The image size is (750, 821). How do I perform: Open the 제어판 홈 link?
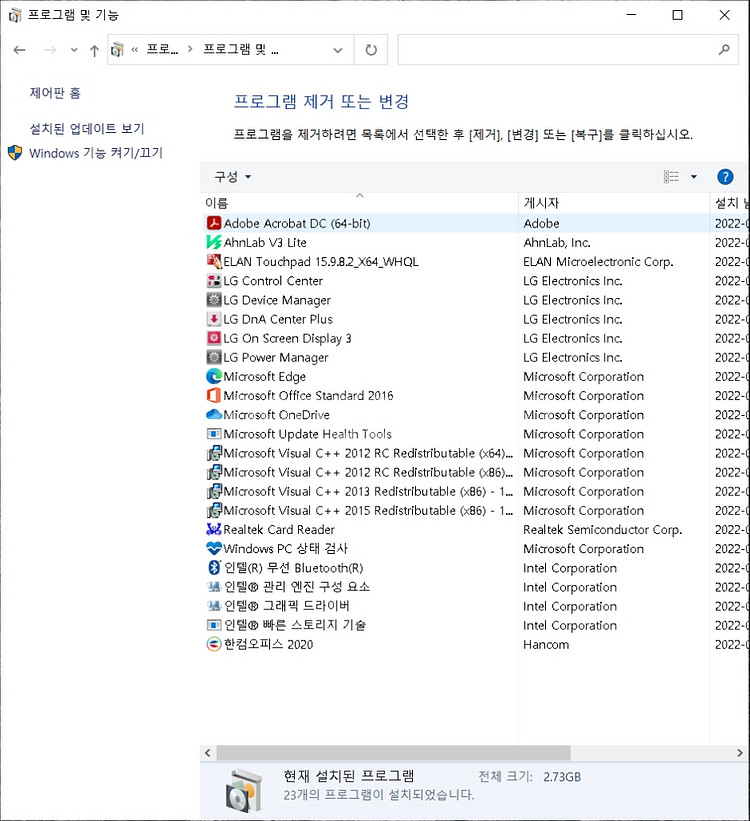(x=55, y=93)
